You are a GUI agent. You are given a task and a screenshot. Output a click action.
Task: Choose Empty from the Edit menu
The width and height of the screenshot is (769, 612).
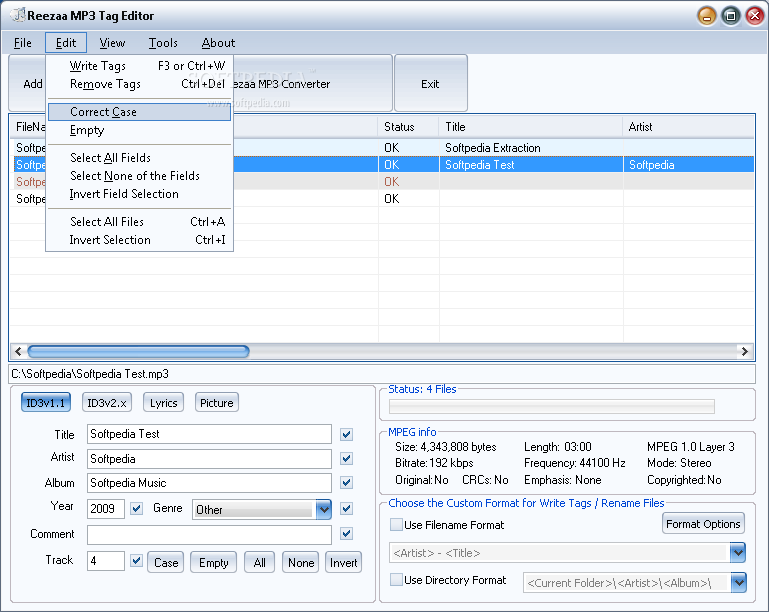click(139, 130)
